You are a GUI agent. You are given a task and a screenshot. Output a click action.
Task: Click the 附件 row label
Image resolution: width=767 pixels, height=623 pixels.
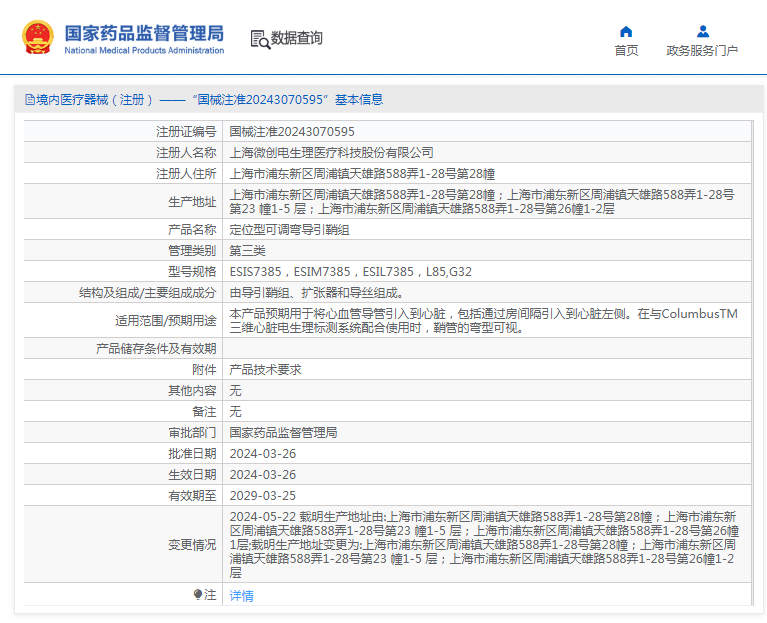pyautogui.click(x=204, y=369)
